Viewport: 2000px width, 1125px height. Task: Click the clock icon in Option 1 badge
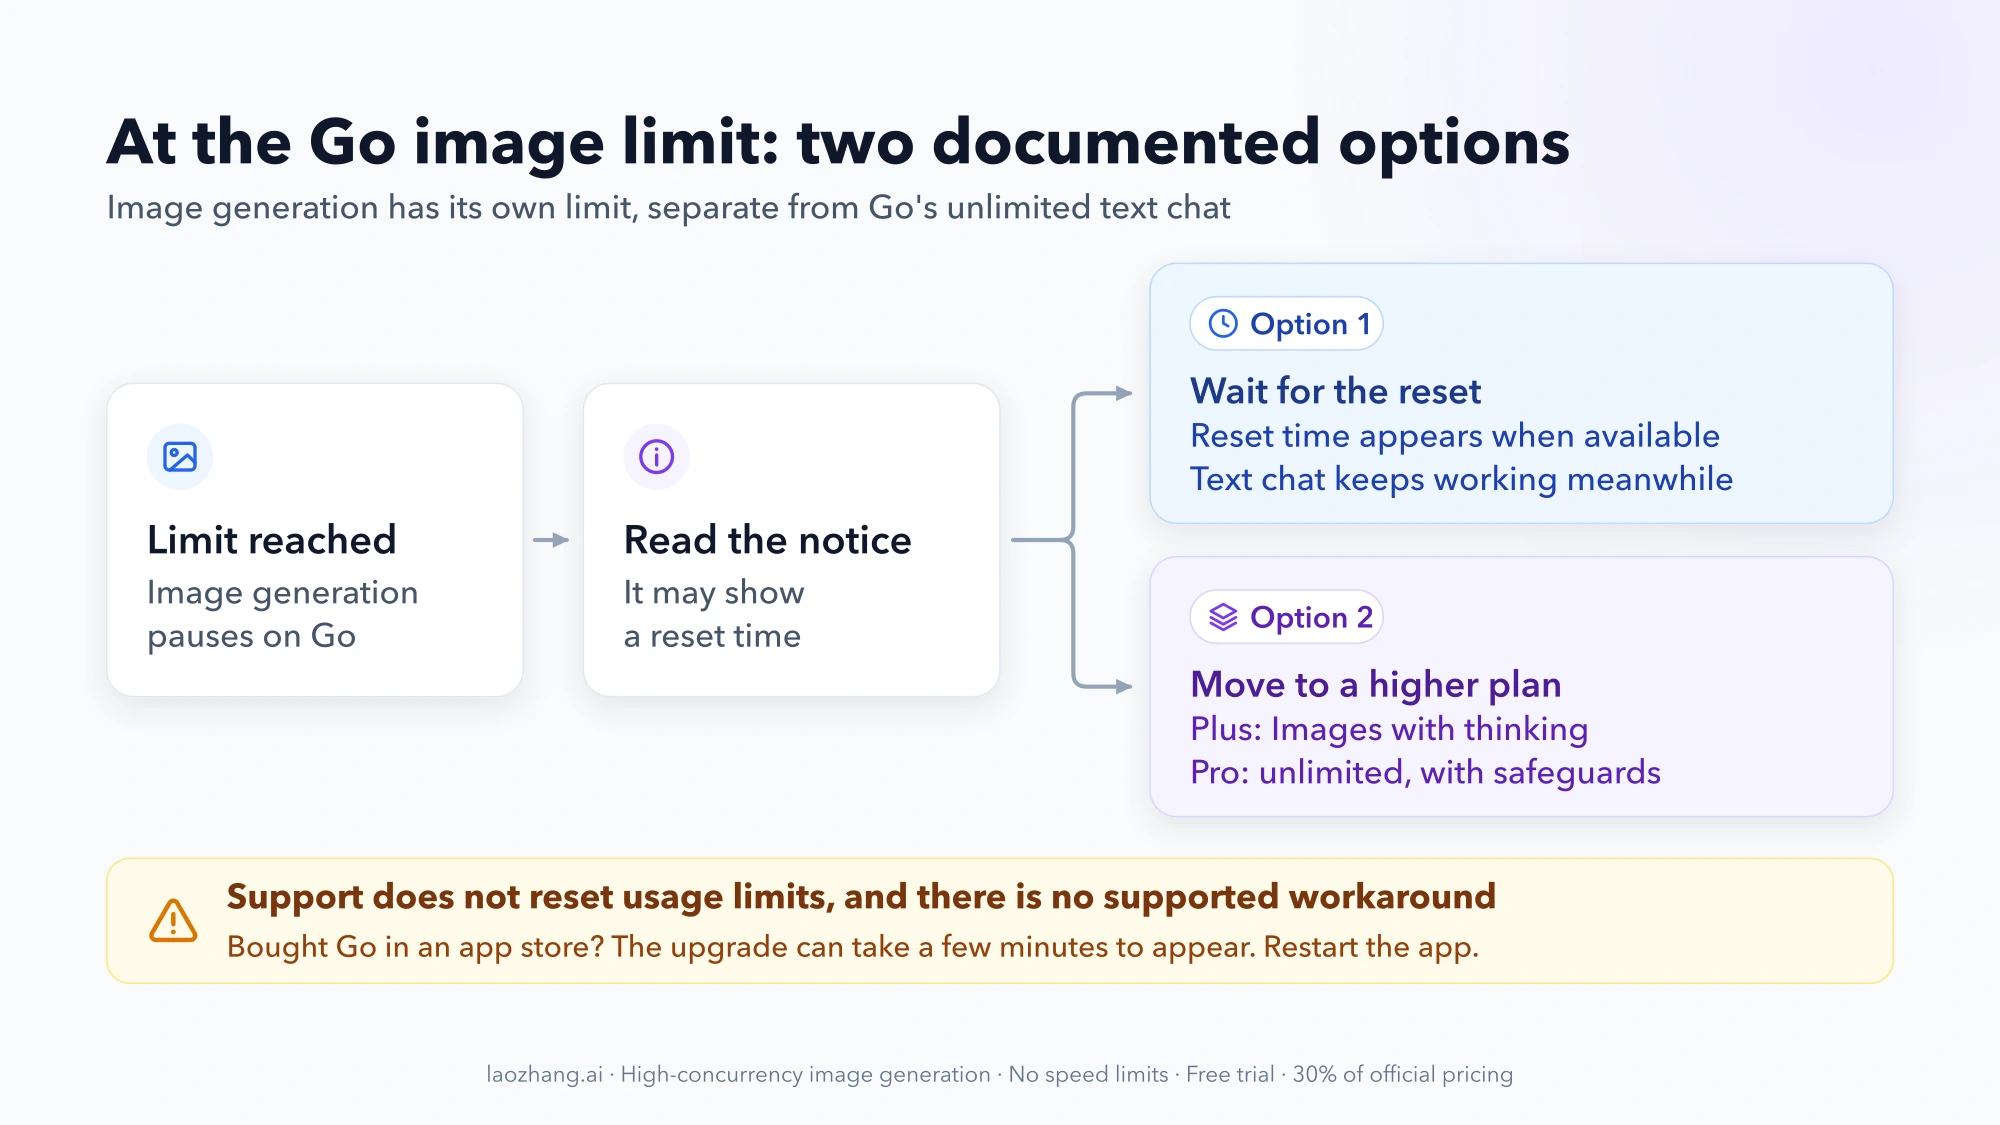click(1223, 323)
